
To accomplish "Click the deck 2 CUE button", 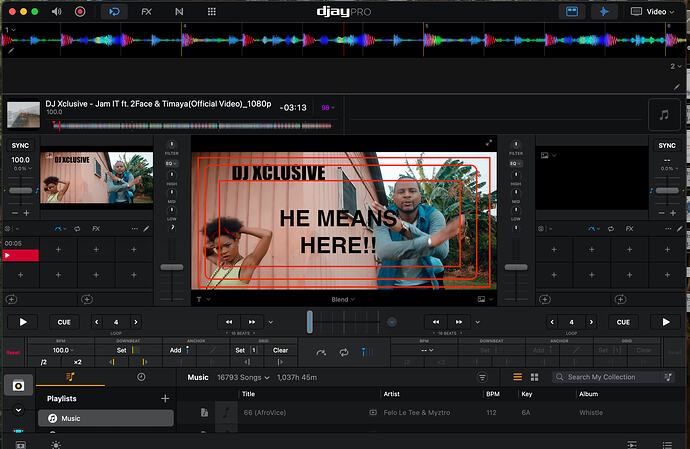I will point(623,322).
